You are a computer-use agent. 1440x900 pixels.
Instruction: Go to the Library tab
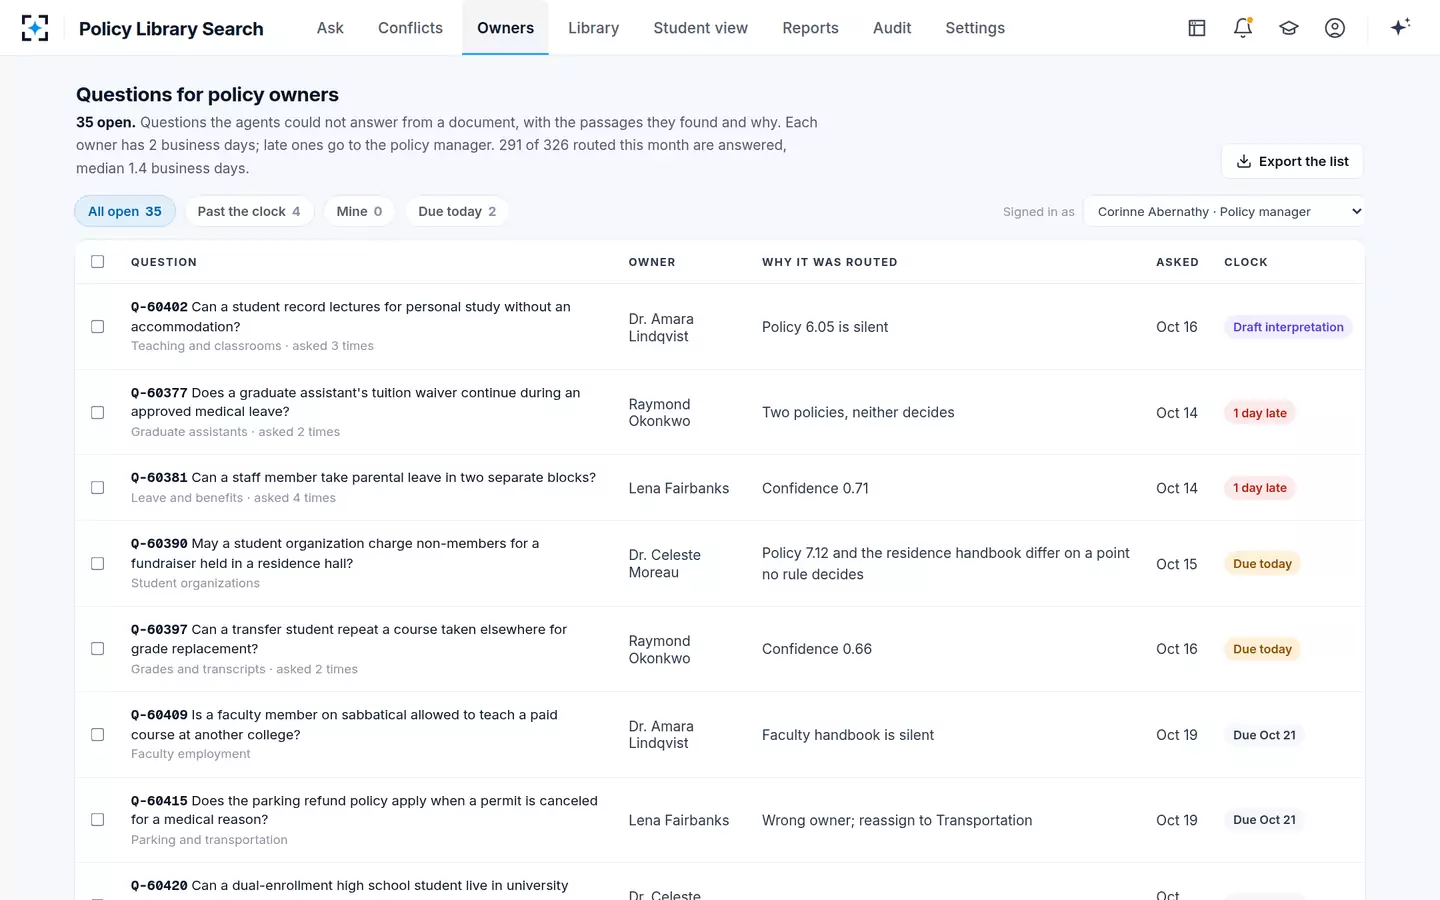(x=594, y=28)
